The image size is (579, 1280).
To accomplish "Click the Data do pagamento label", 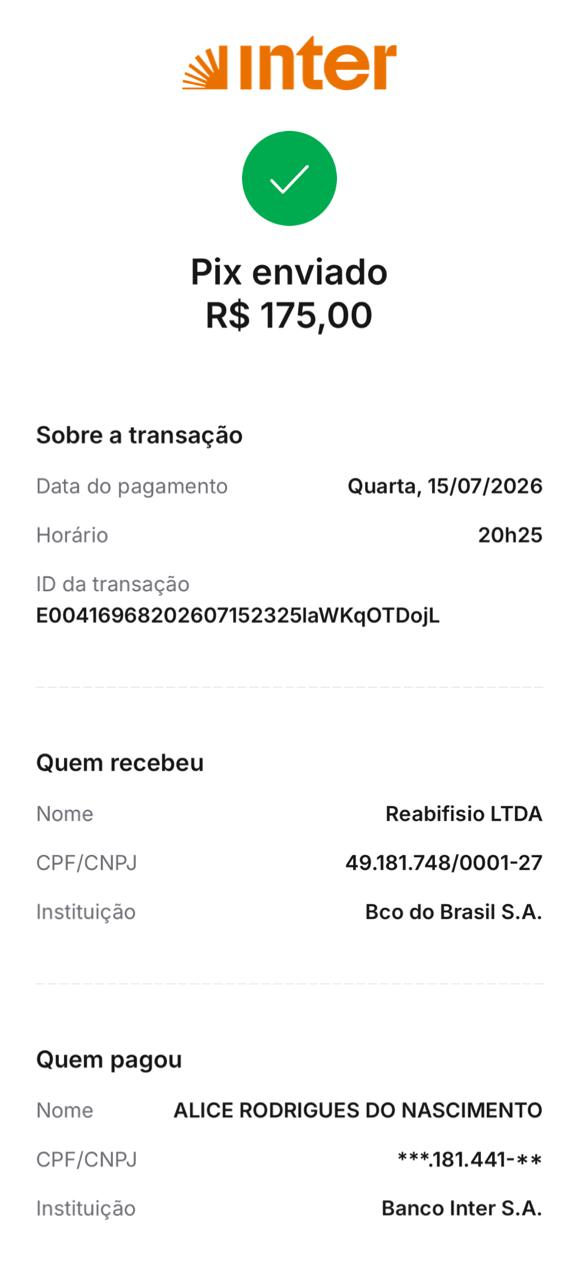I will 132,486.
